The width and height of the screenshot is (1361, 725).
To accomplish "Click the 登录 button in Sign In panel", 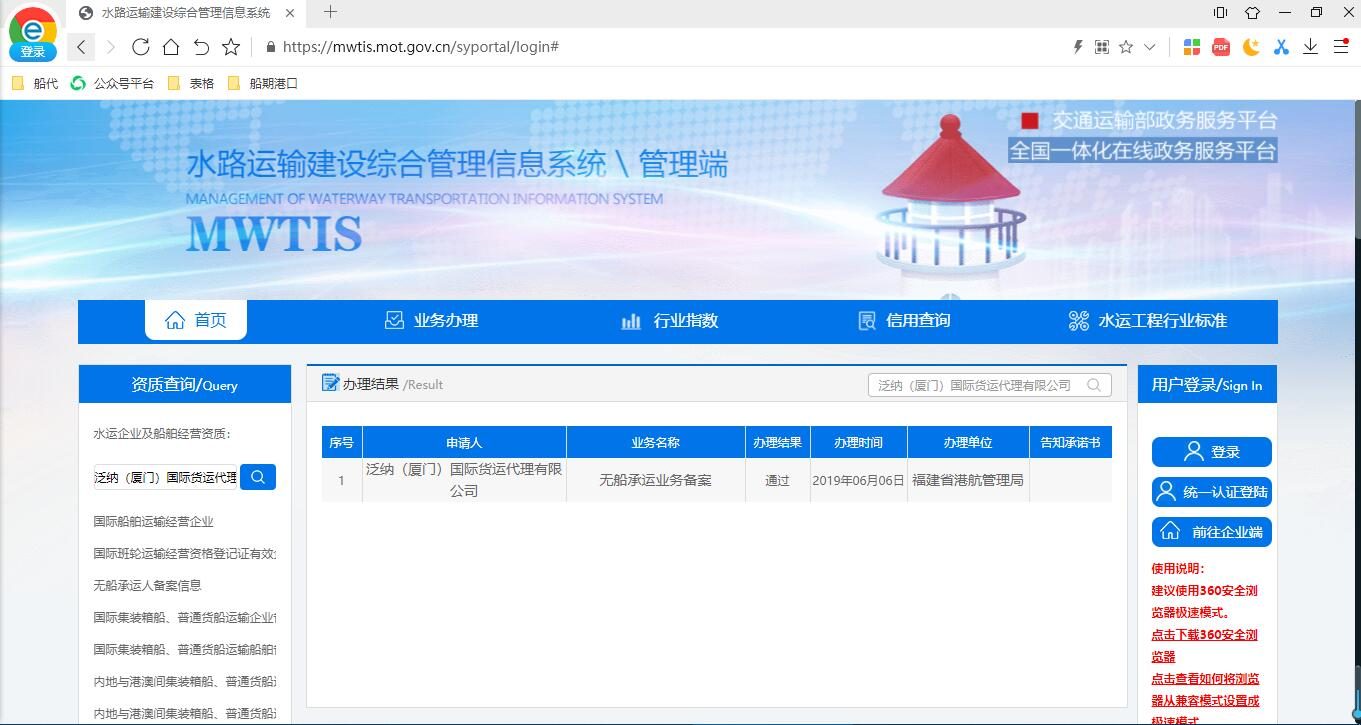I will pyautogui.click(x=1212, y=452).
